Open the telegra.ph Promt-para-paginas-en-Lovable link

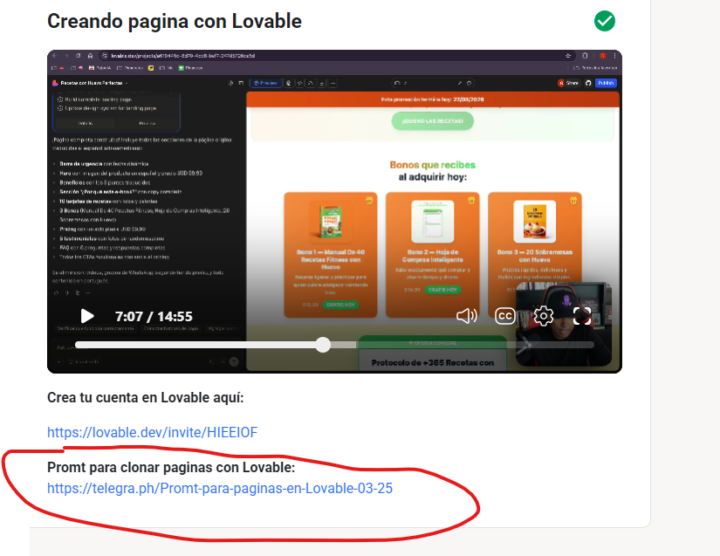coord(219,488)
